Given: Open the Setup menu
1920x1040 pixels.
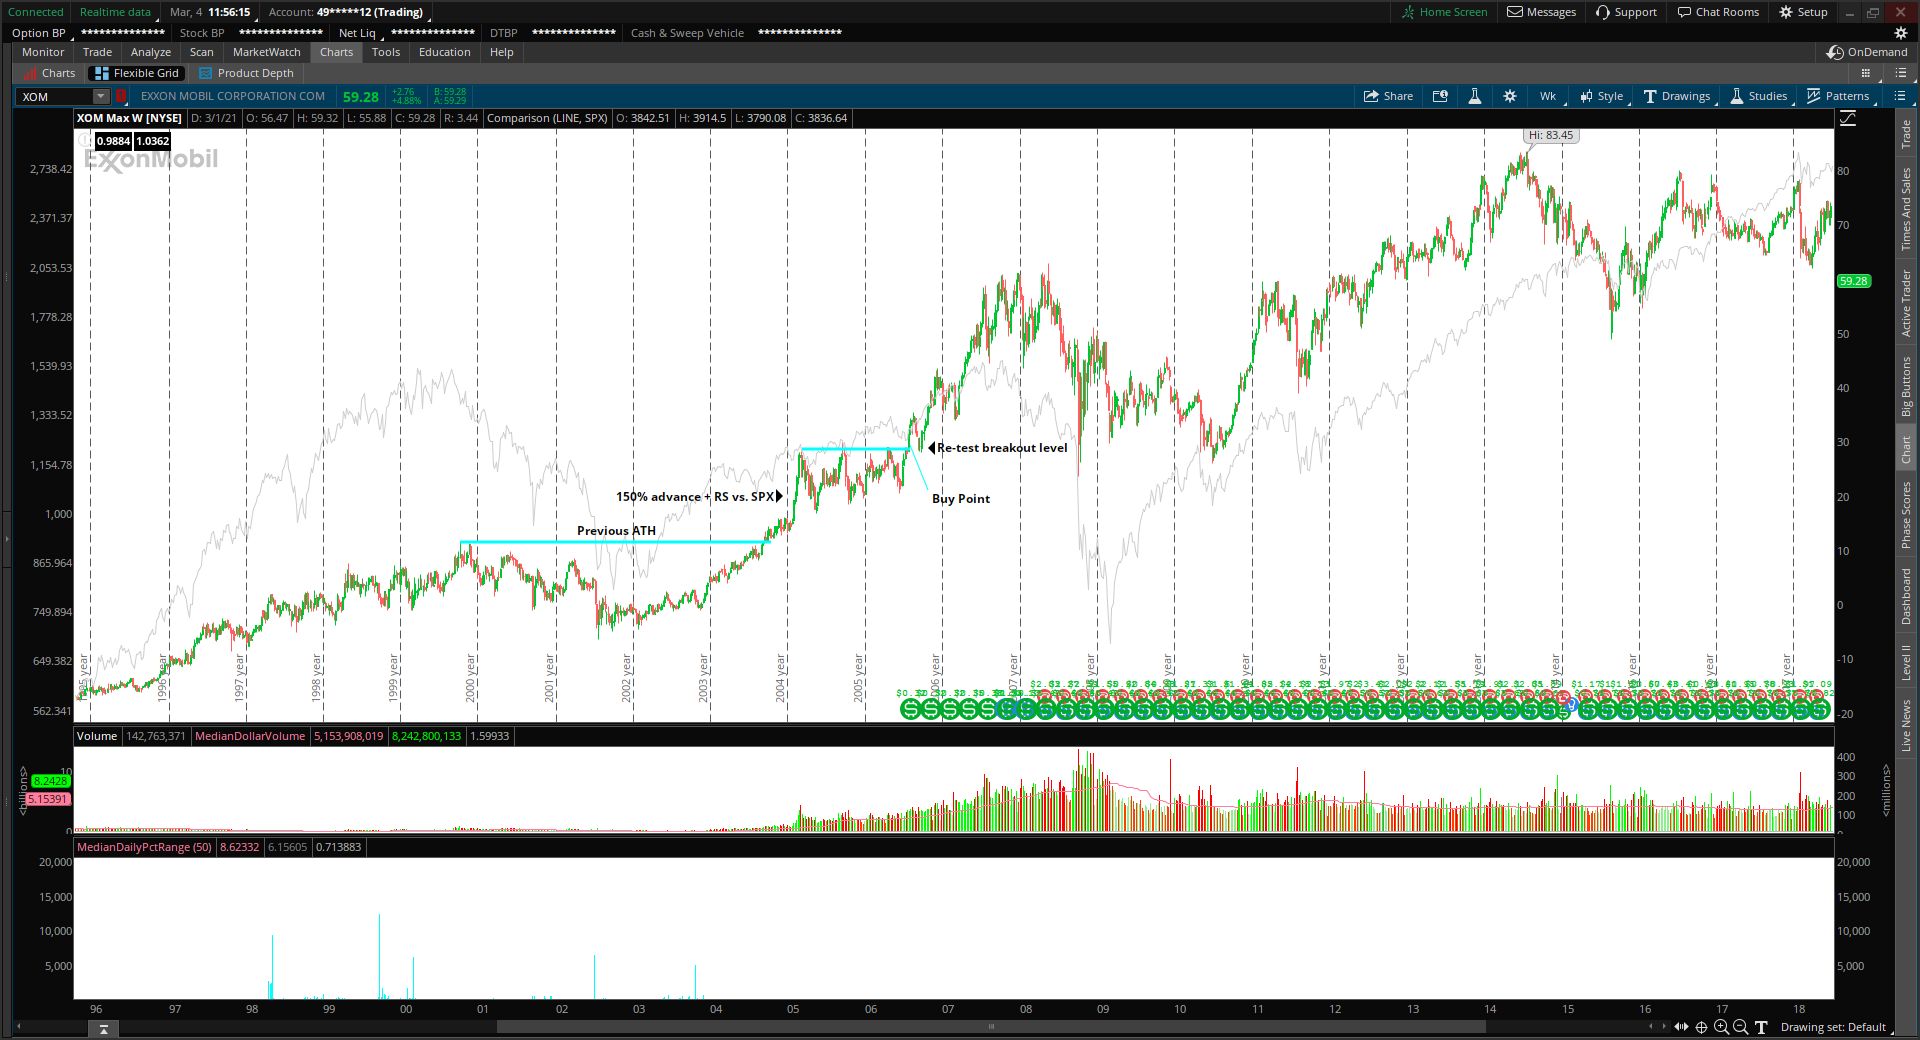Looking at the screenshot, I should coord(1803,12).
